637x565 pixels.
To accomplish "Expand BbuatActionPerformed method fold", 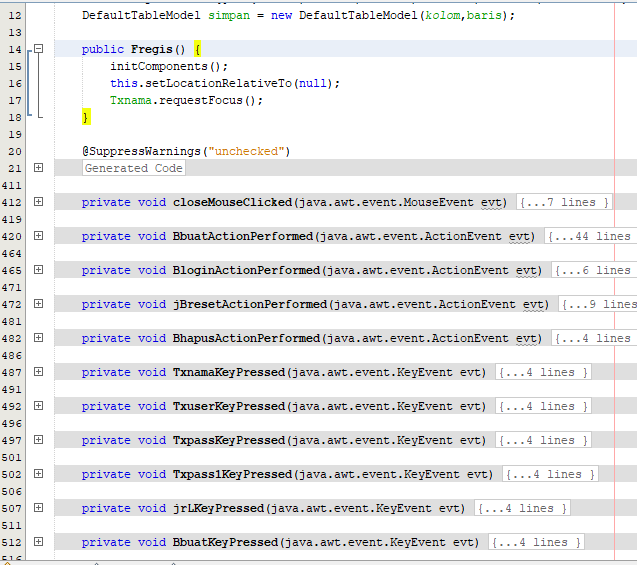I will tap(39, 236).
